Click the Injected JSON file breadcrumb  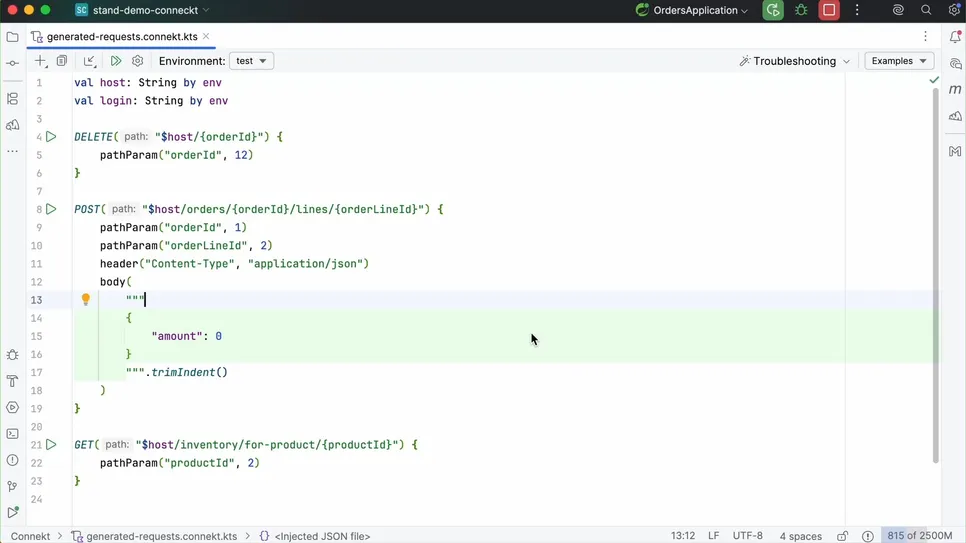[315, 536]
